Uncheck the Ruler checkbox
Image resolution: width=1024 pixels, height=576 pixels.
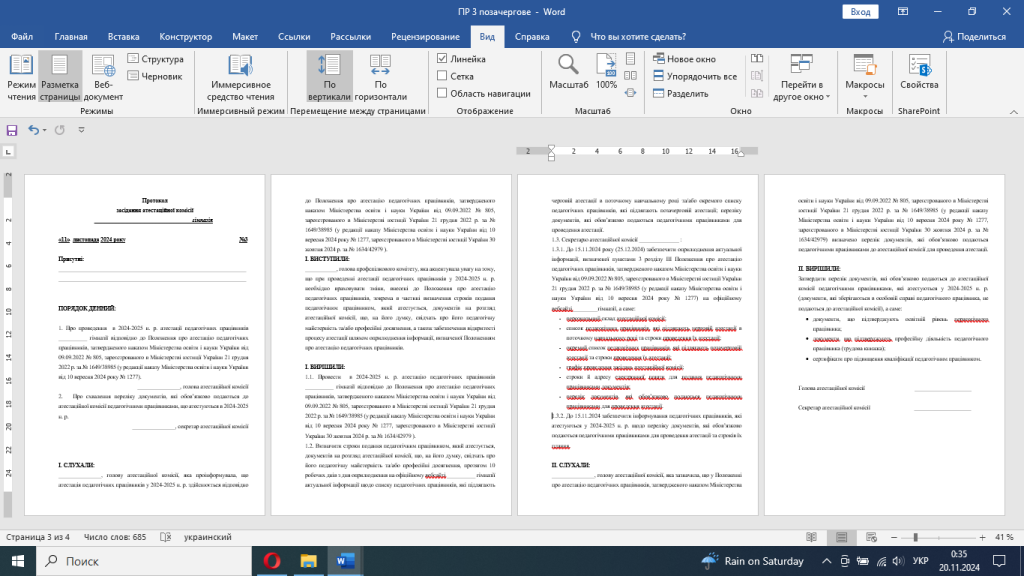click(442, 59)
